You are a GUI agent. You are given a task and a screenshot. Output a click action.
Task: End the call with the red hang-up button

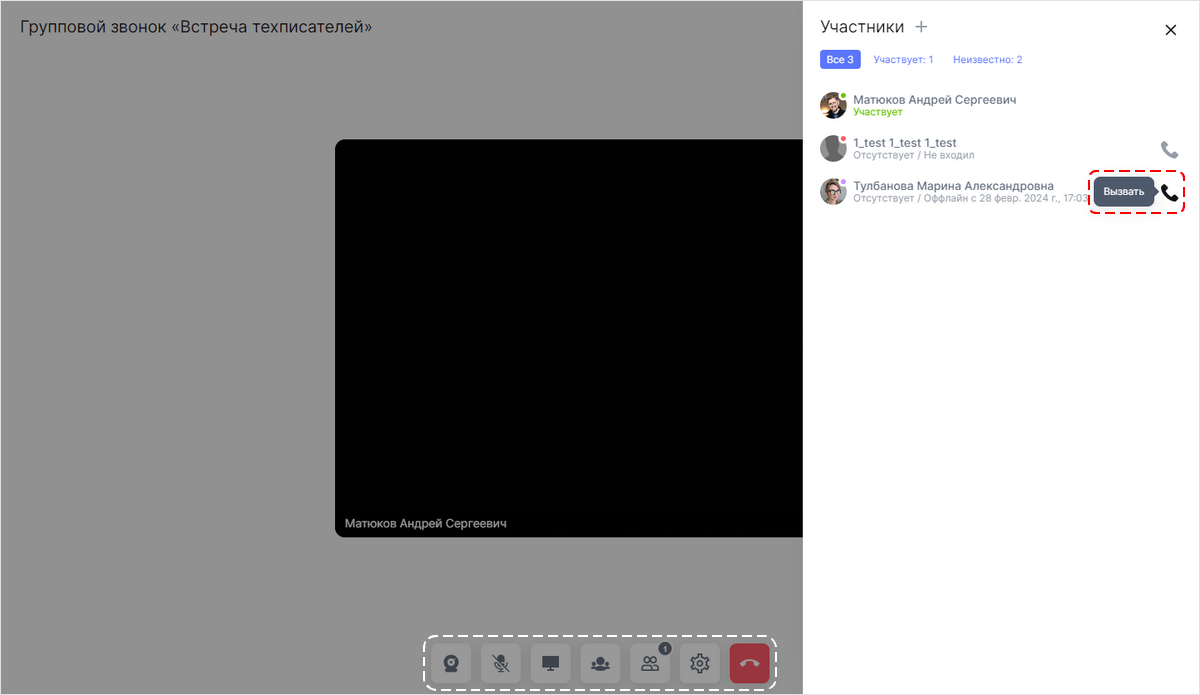(x=750, y=663)
